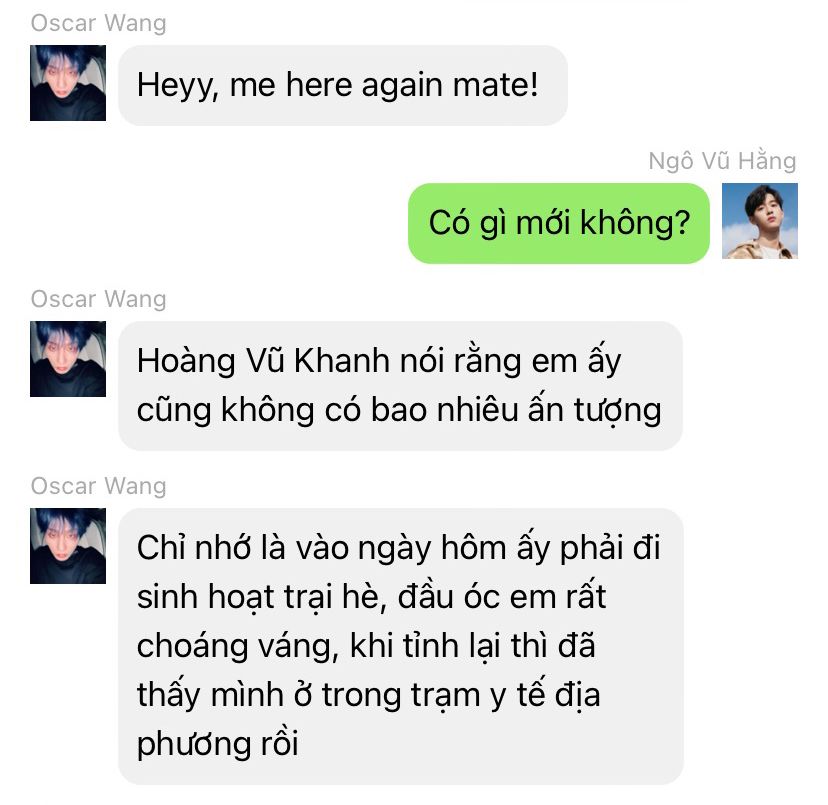Image resolution: width=828 pixels, height=805 pixels.
Task: Select the line starting "Chỉ nhớ là vào ngày"
Action: point(398,548)
